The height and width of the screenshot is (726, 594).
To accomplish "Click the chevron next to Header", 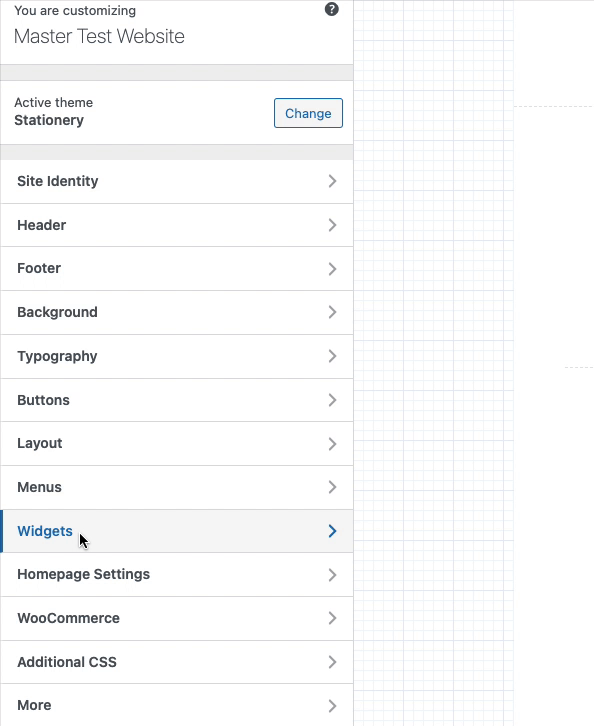I will pos(332,225).
